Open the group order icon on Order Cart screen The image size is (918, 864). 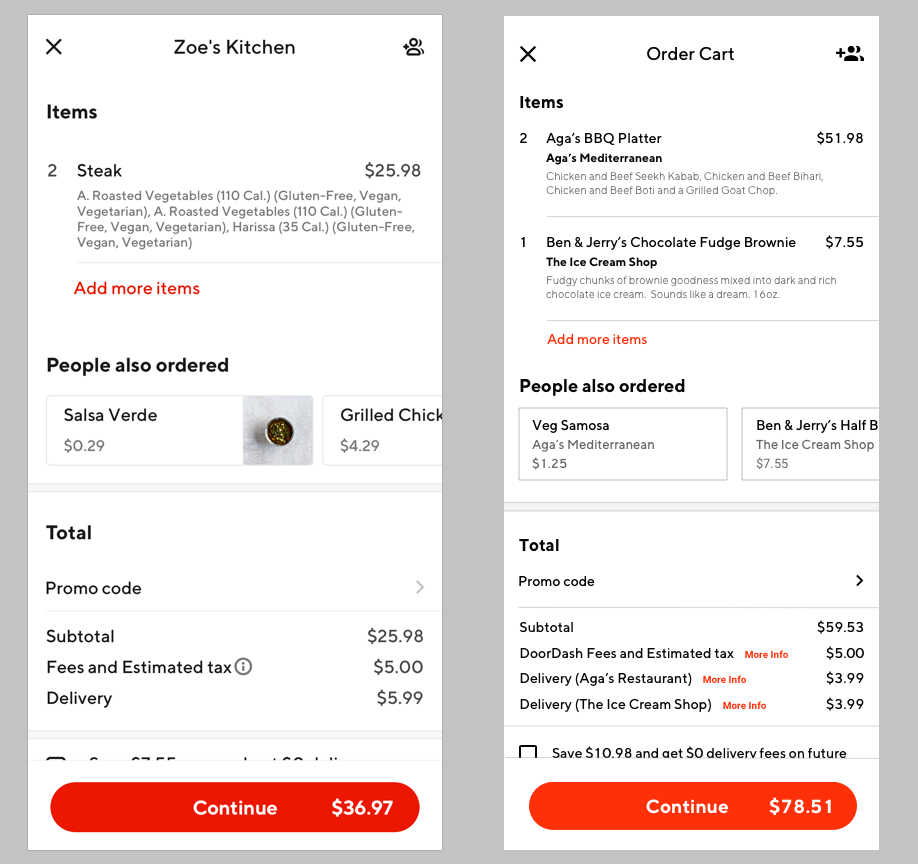(x=849, y=53)
